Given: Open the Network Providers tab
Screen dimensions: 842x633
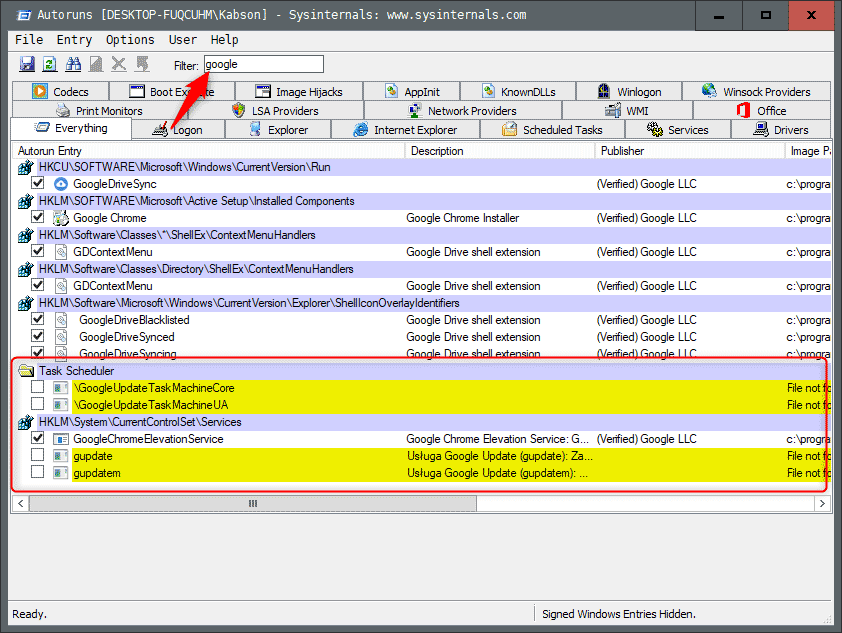Looking at the screenshot, I should [463, 111].
